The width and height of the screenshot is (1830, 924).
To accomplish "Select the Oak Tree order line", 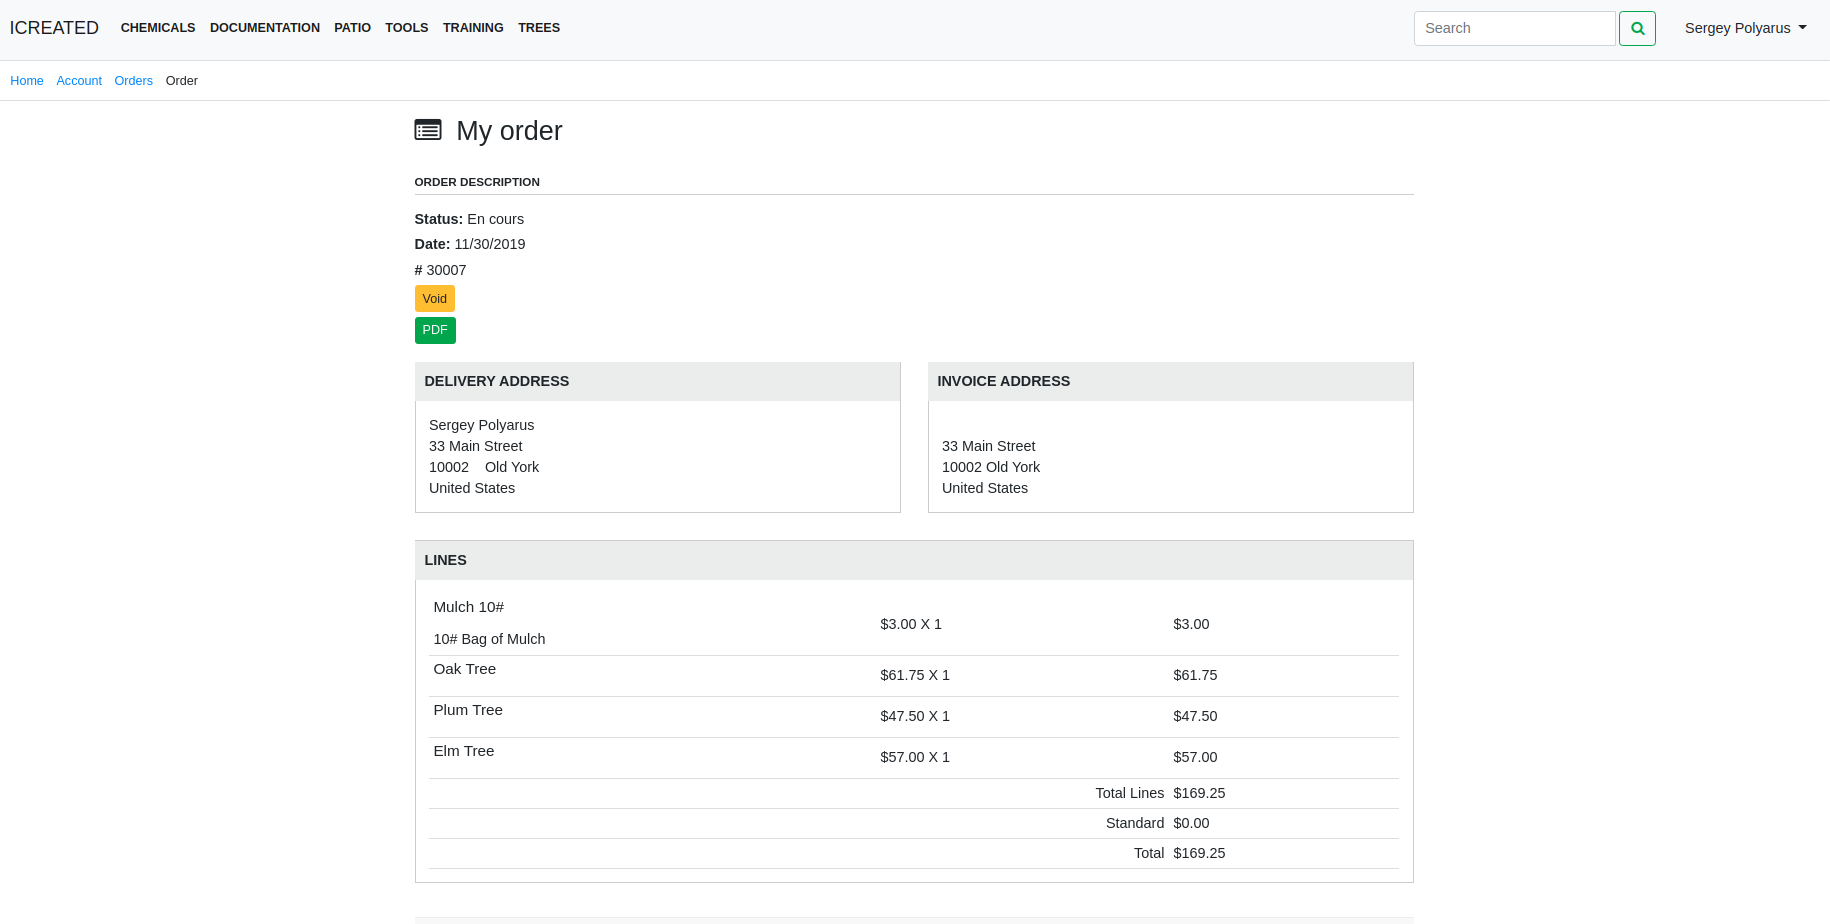I will coord(464,669).
